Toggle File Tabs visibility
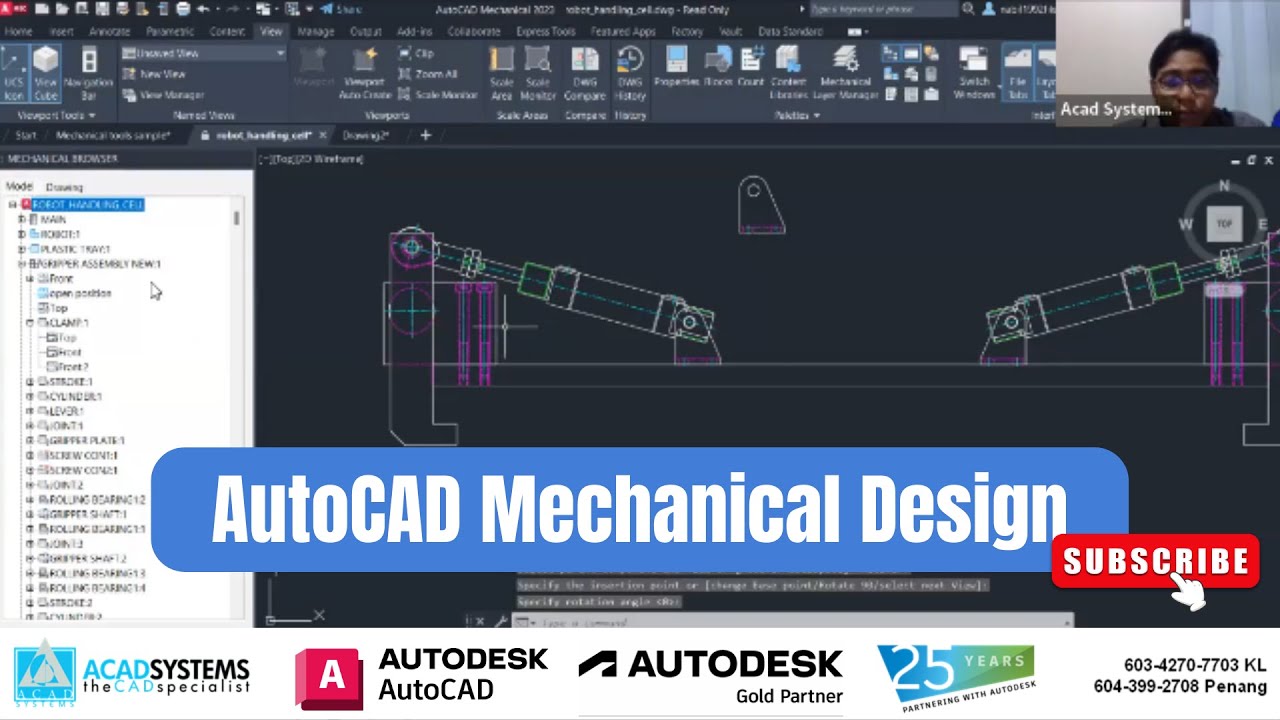1280x720 pixels. pyautogui.click(x=1017, y=72)
